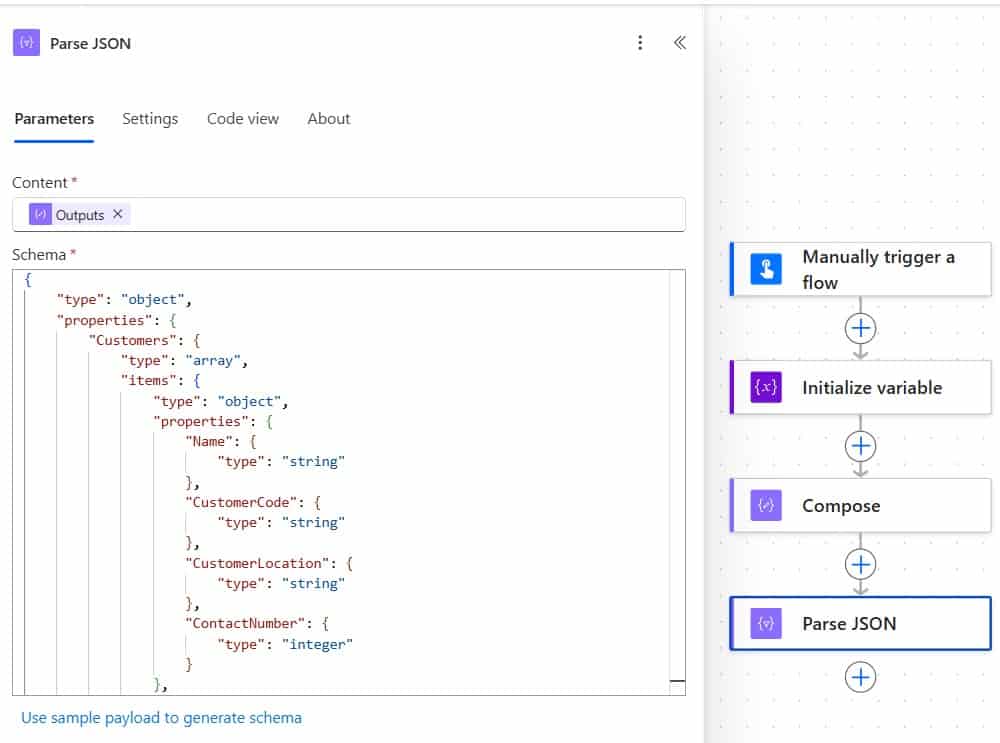Select the Compose action card
Viewport: 1000px width, 743px height.
pyautogui.click(x=860, y=505)
